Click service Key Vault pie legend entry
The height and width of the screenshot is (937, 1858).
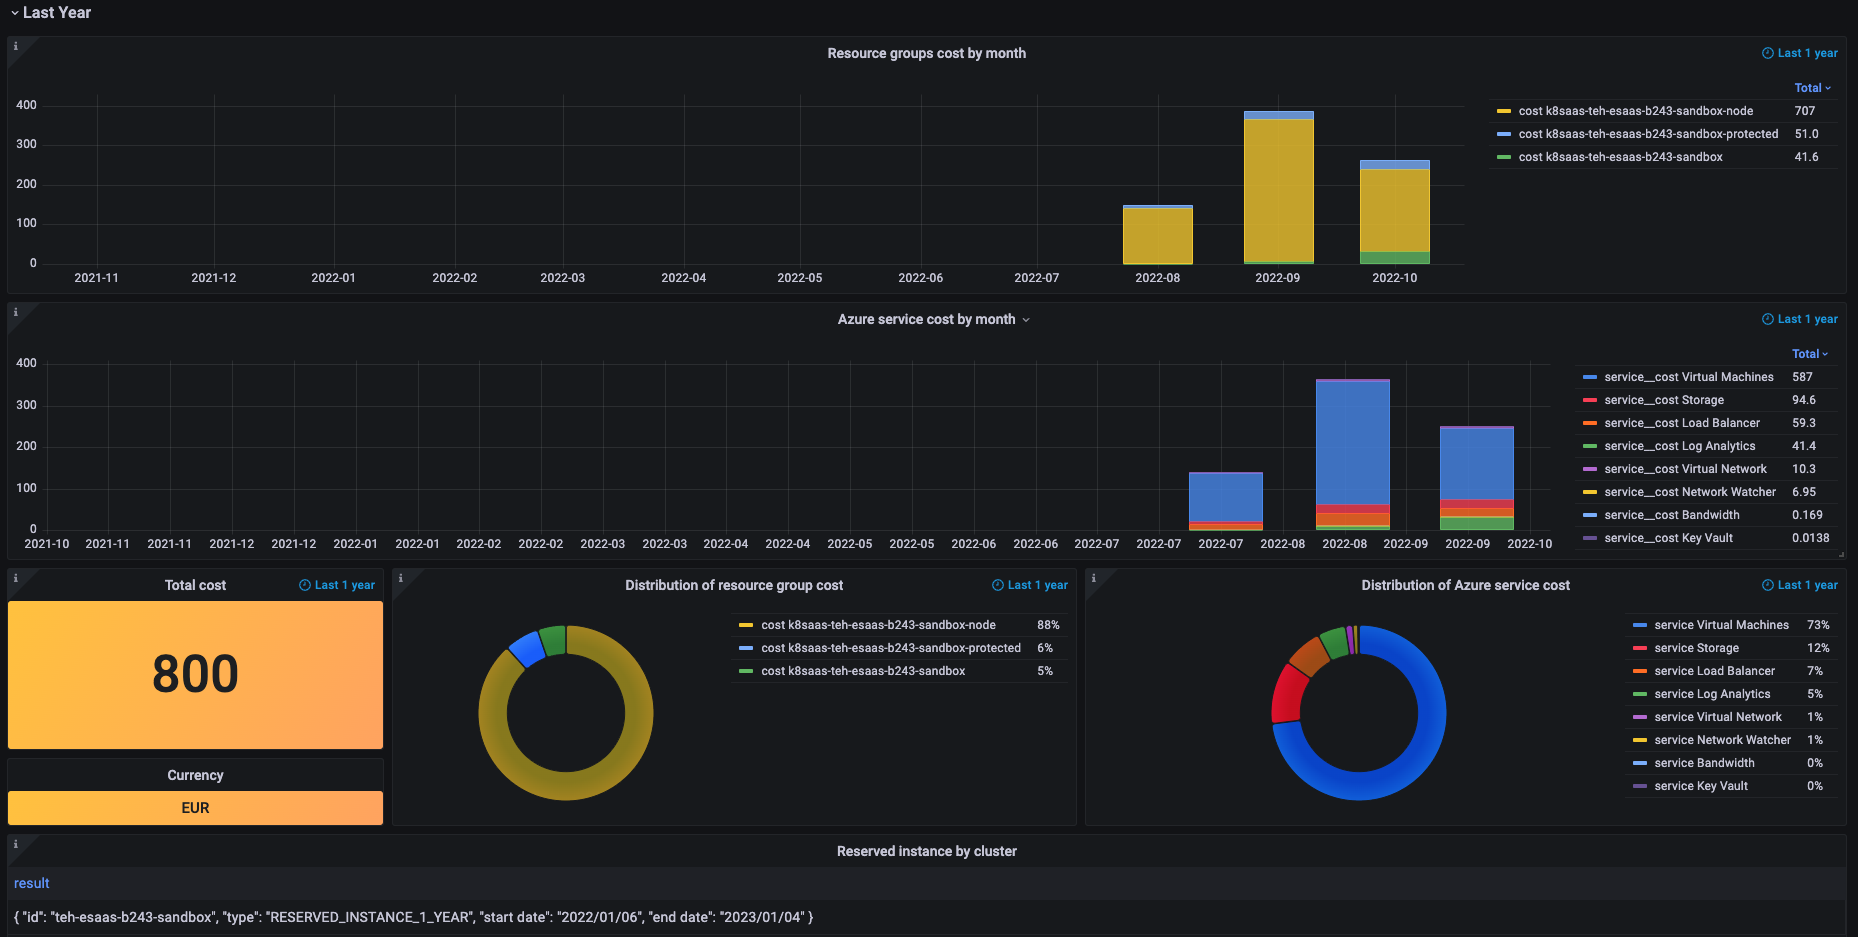1700,786
